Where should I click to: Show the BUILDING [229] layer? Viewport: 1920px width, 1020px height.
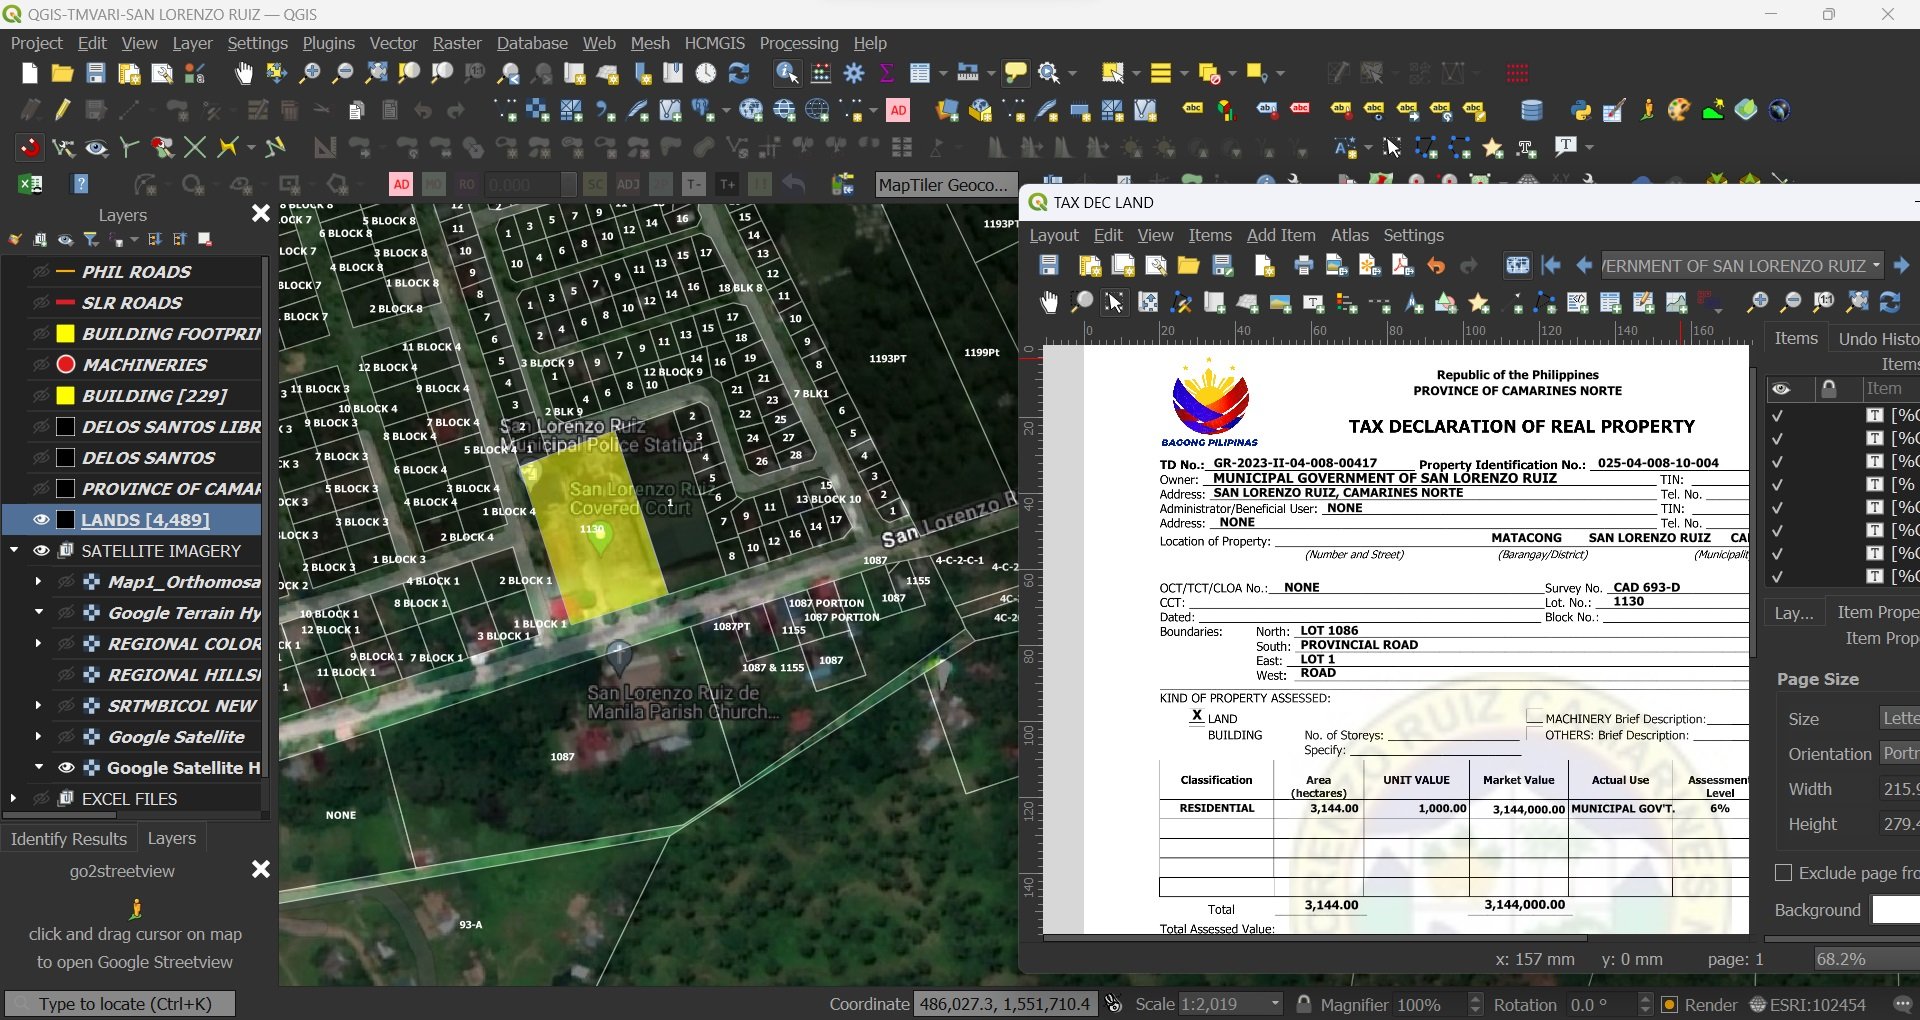tap(41, 396)
